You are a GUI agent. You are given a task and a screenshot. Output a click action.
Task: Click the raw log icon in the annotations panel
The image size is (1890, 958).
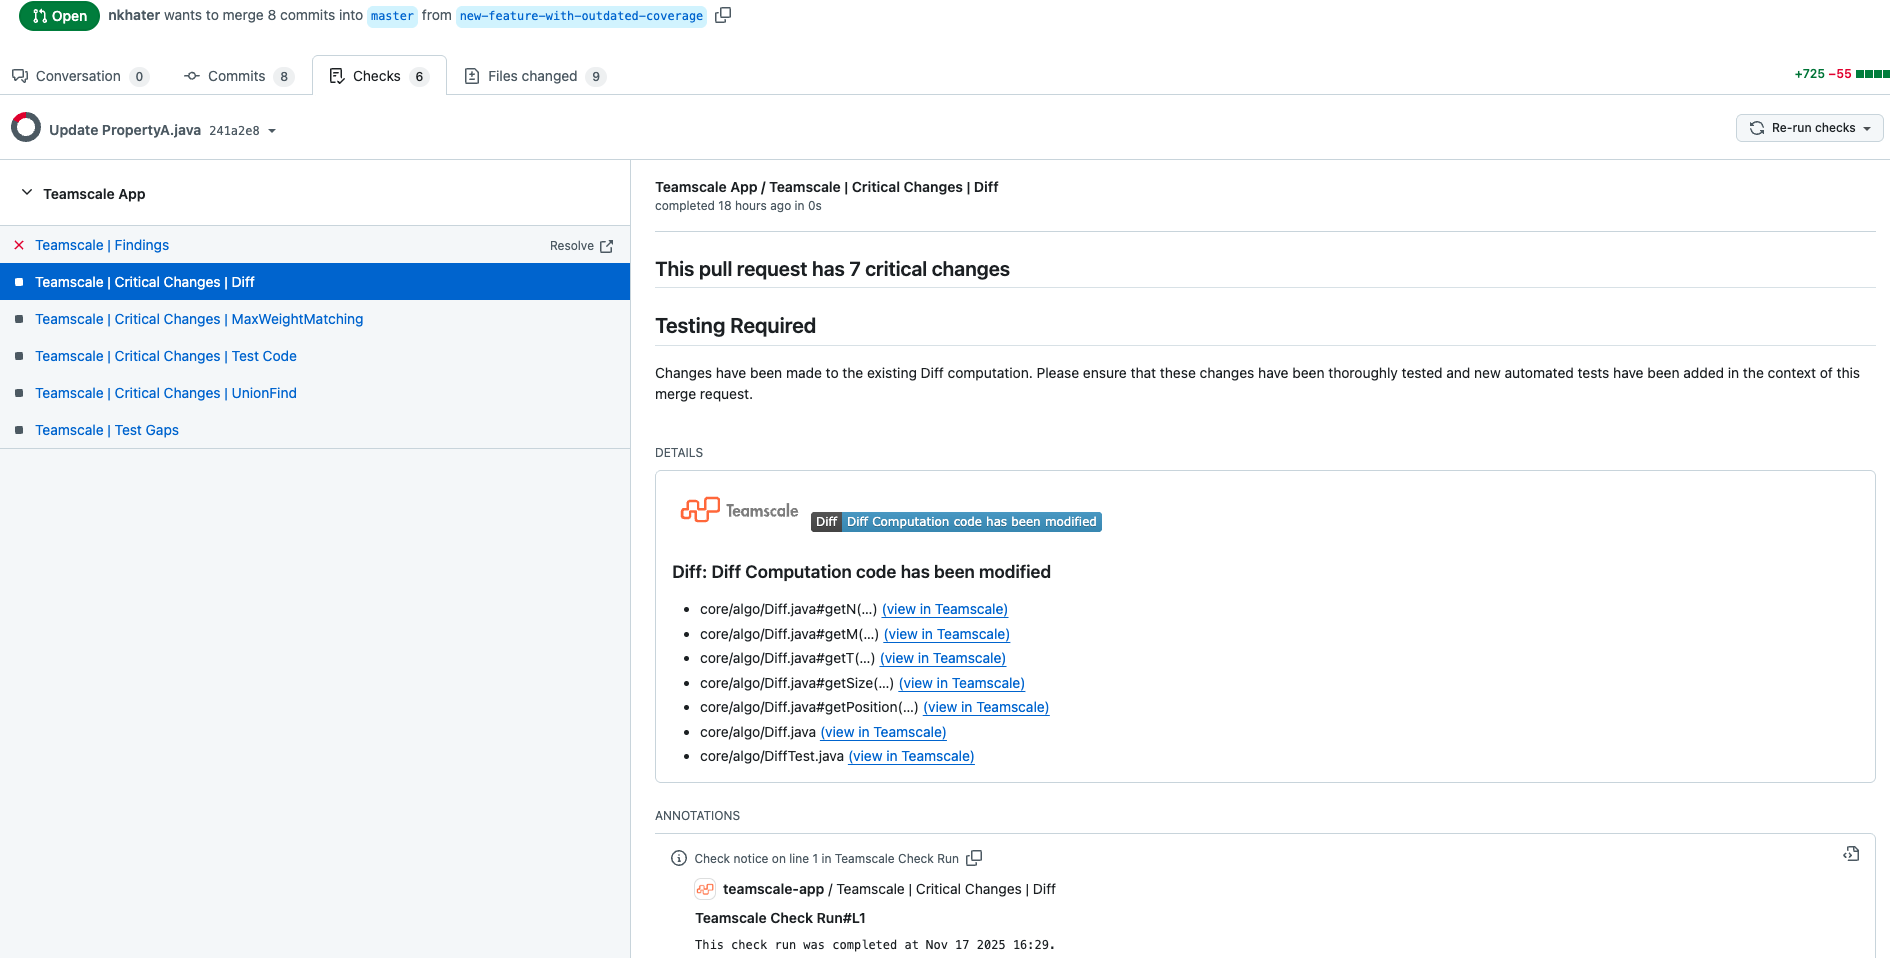point(1851,854)
